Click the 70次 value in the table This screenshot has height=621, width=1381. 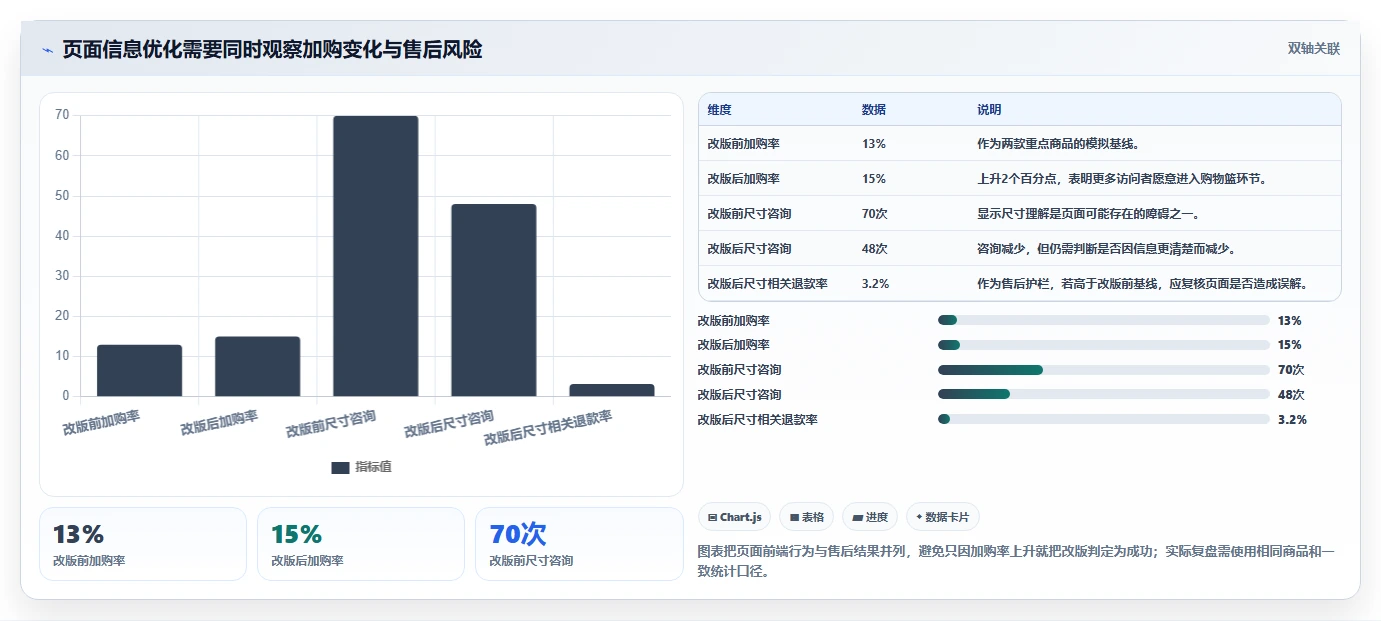(x=875, y=214)
